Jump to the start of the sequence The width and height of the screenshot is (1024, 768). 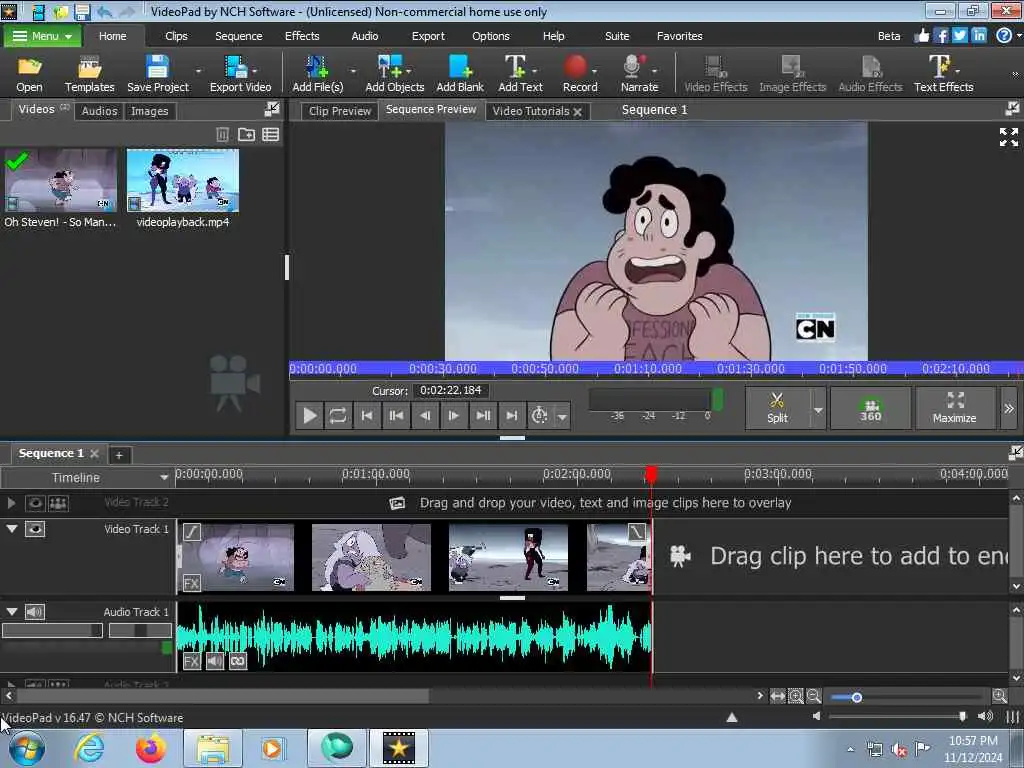point(367,415)
